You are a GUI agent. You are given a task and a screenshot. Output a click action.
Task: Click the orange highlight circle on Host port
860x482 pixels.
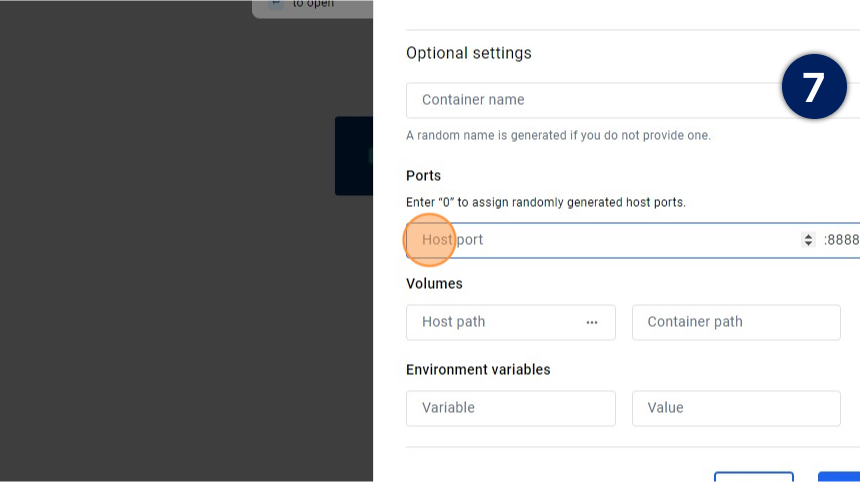pyautogui.click(x=429, y=240)
